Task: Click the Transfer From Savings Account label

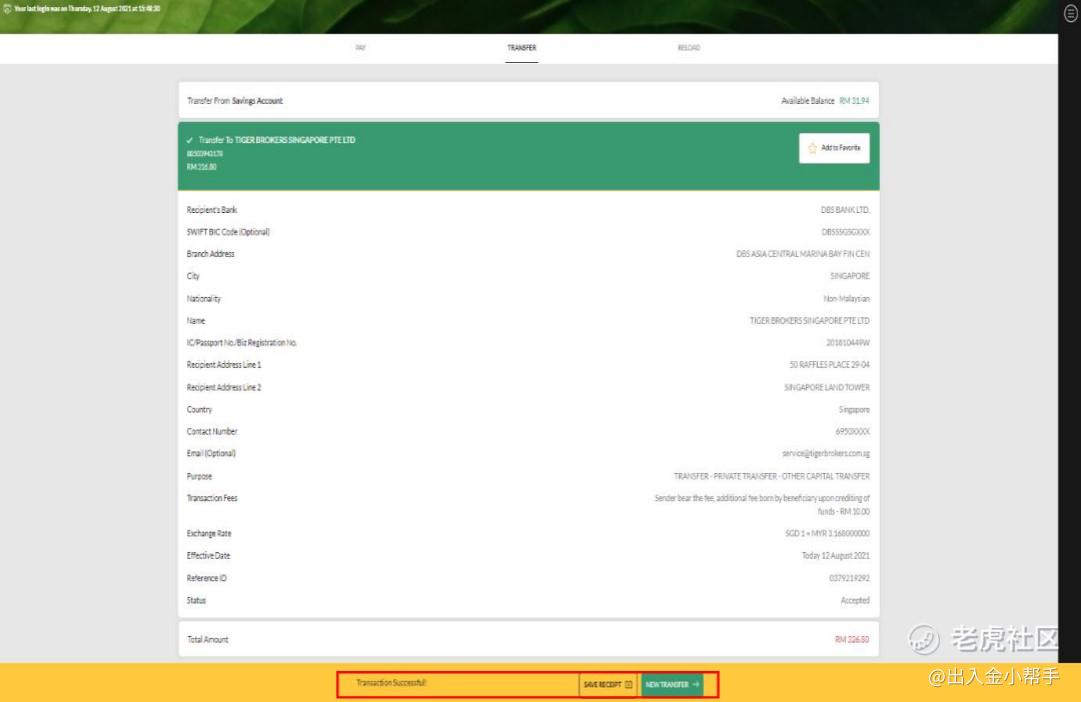Action: (235, 101)
